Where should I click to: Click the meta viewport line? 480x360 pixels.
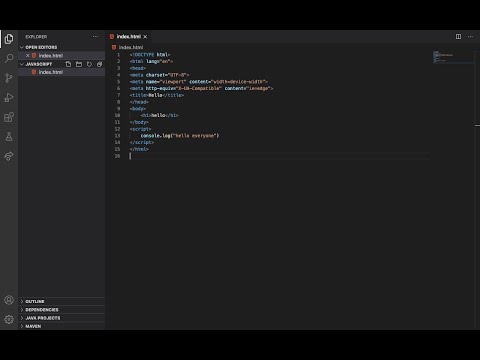click(199, 82)
